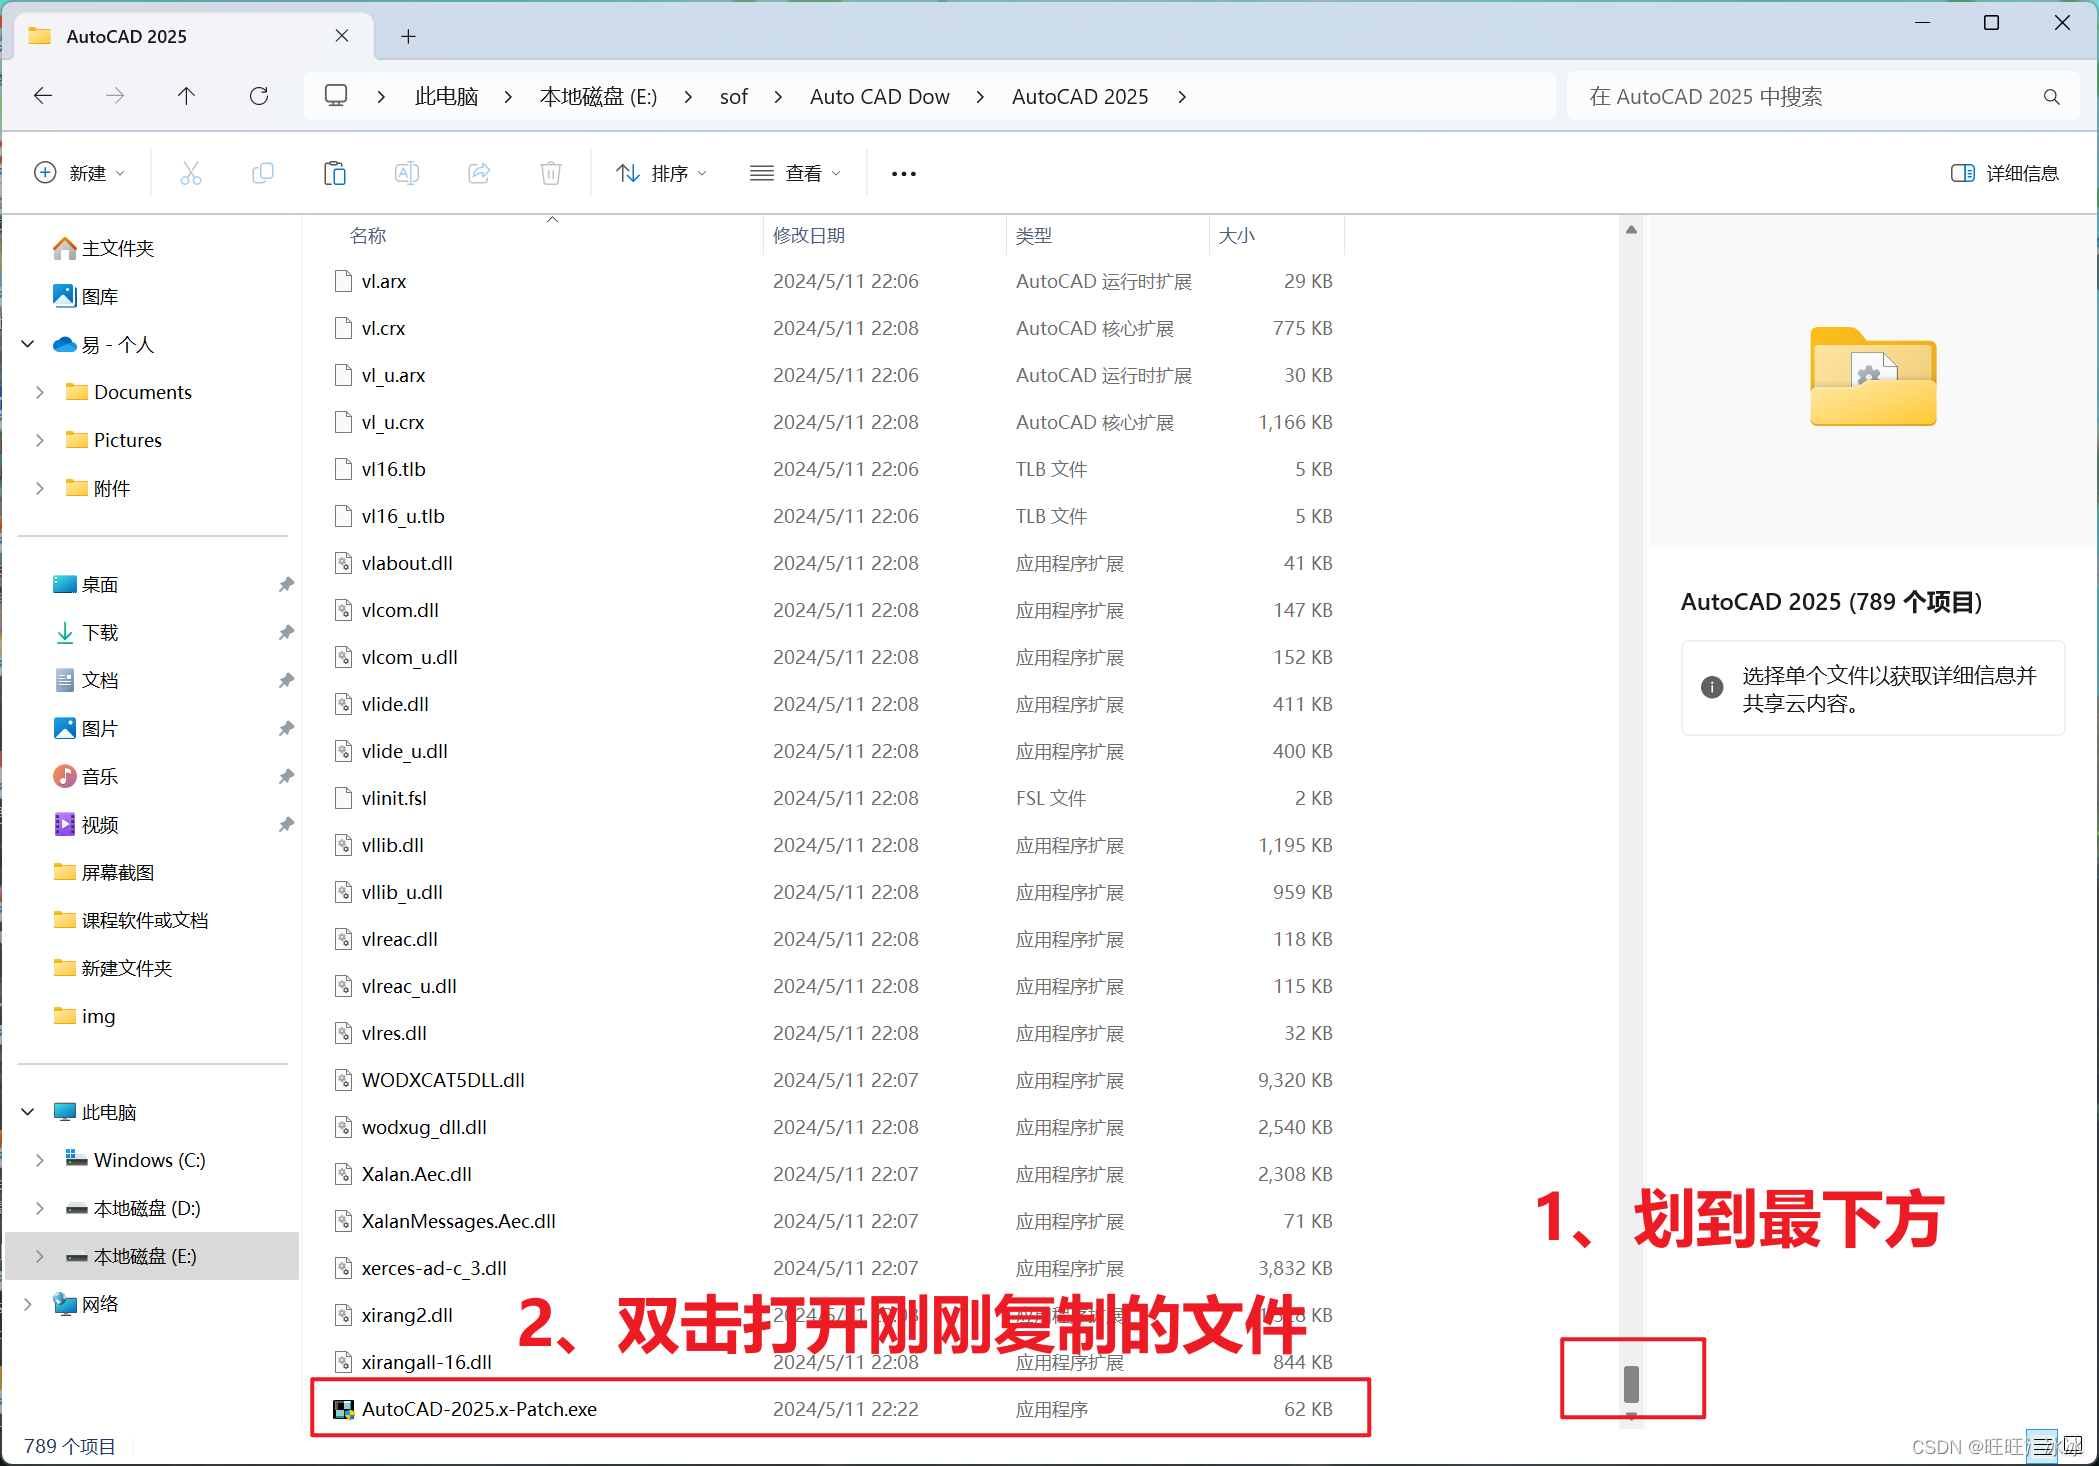Click the PC monitor icon in address bar
This screenshot has width=2099, height=1466.
[336, 96]
